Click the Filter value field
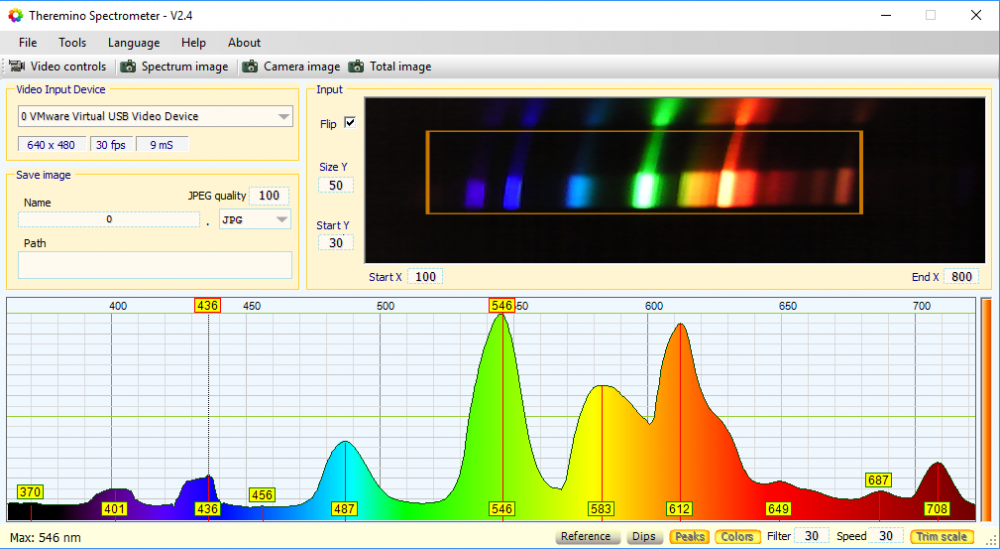This screenshot has width=1000, height=549. [812, 536]
